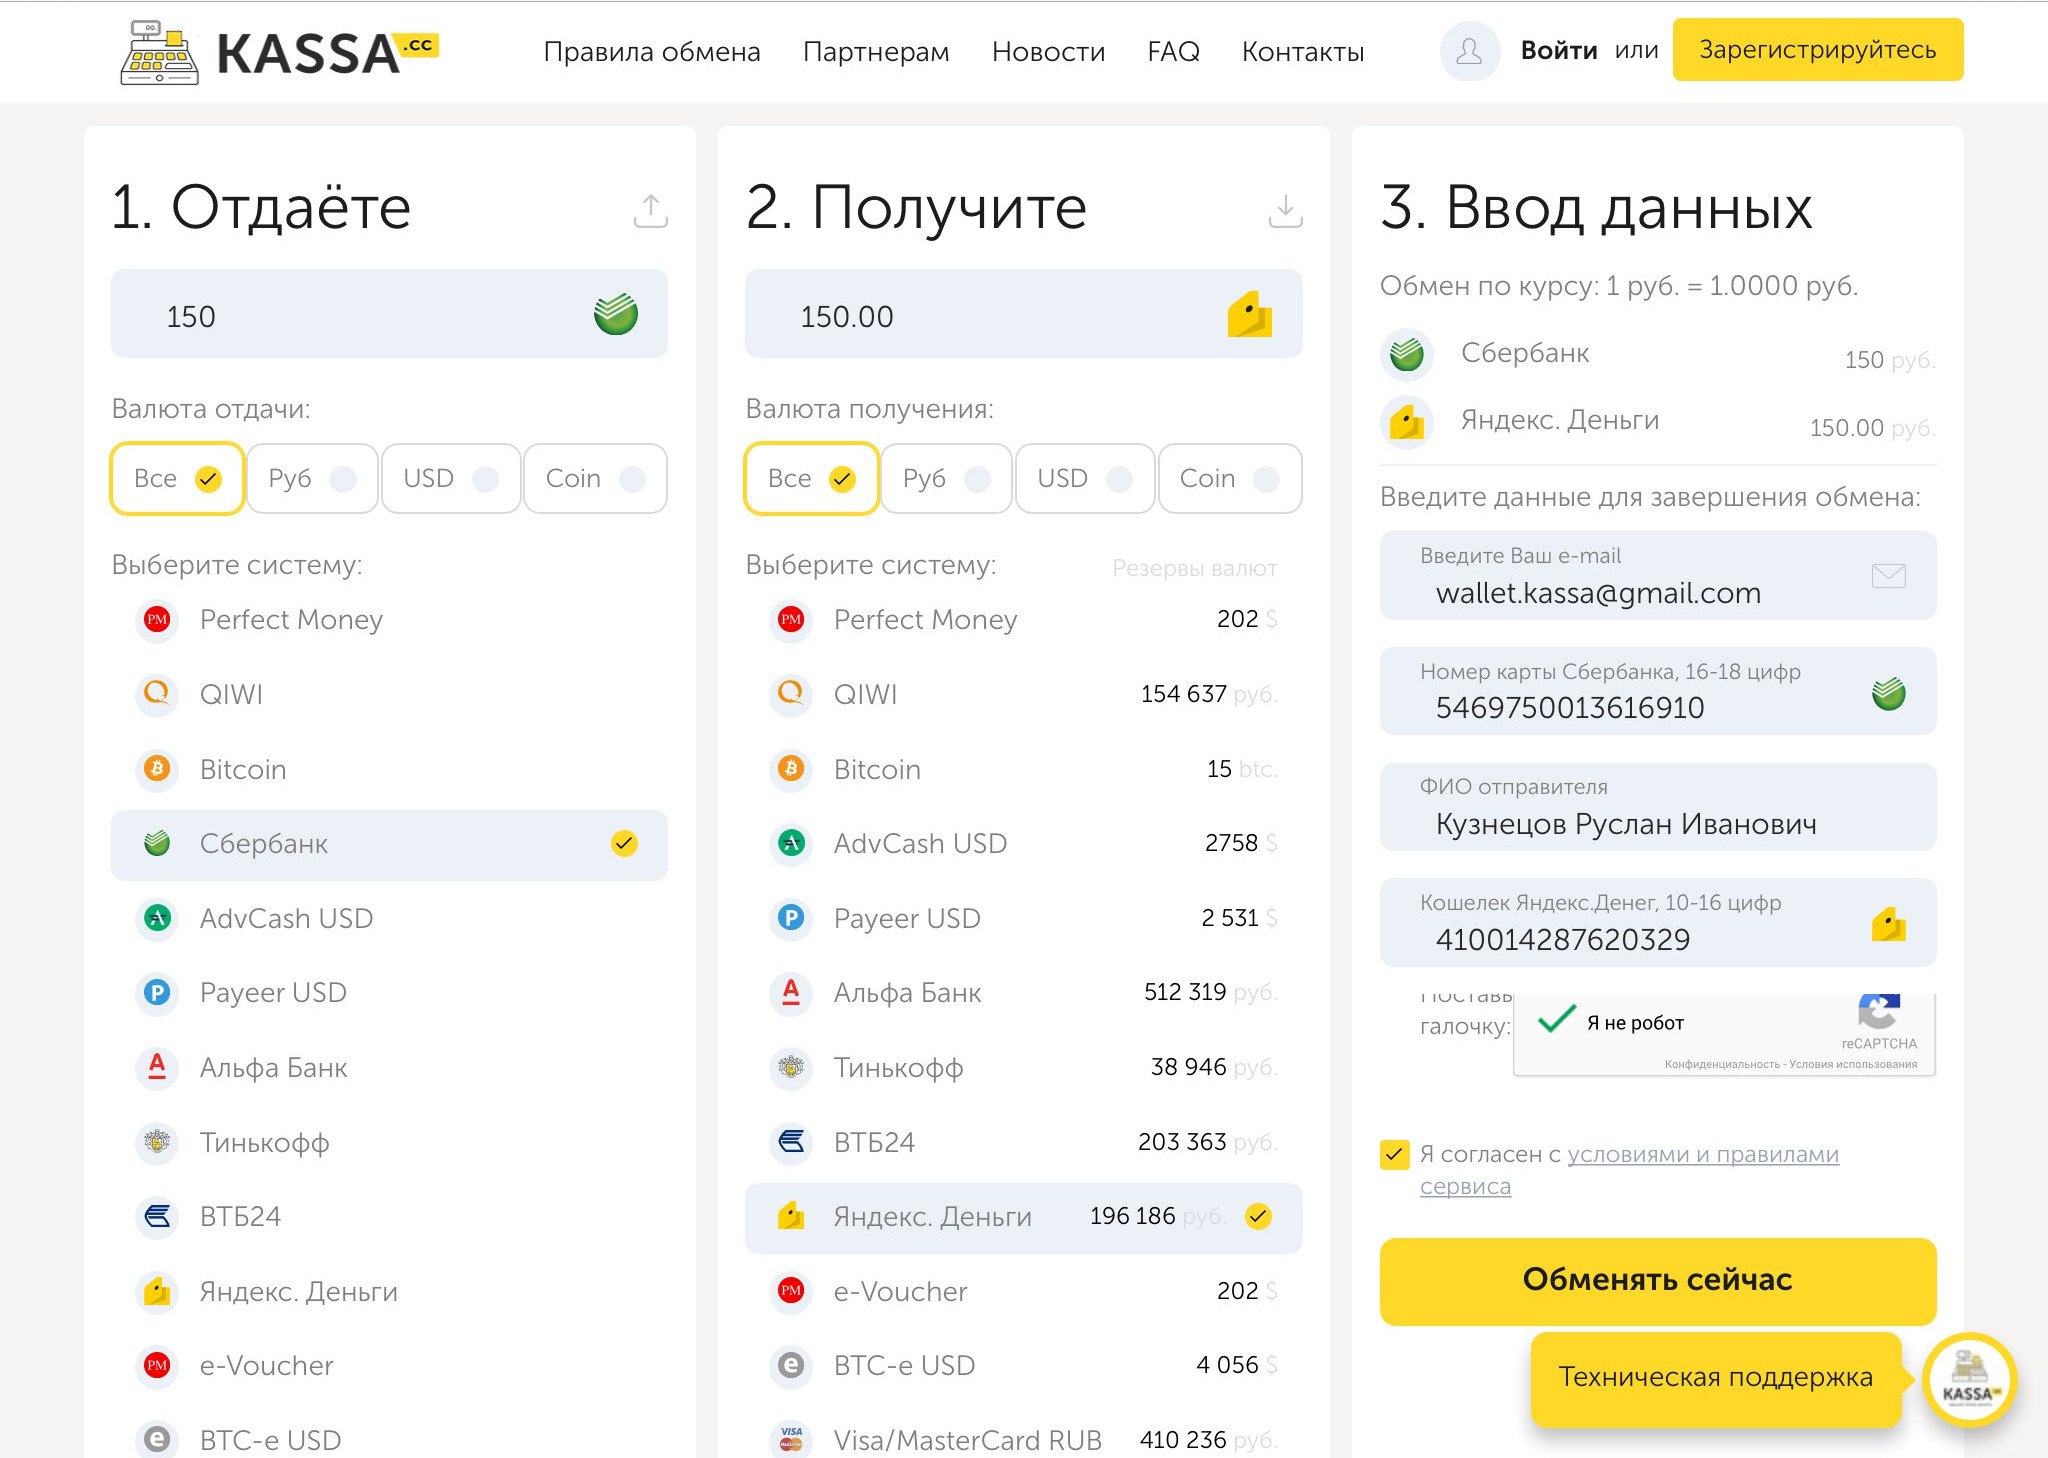Select Яндекс. Деньги row in the Получите list

1023,1217
